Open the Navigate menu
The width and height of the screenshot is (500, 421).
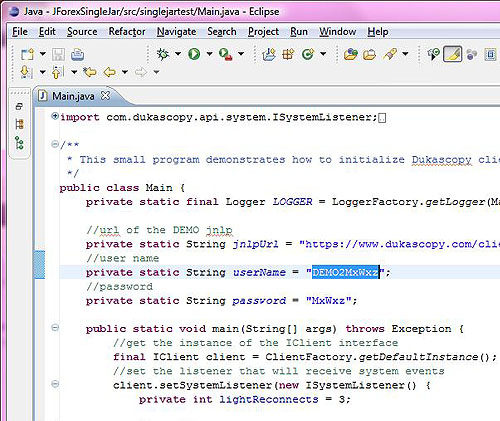(x=176, y=32)
